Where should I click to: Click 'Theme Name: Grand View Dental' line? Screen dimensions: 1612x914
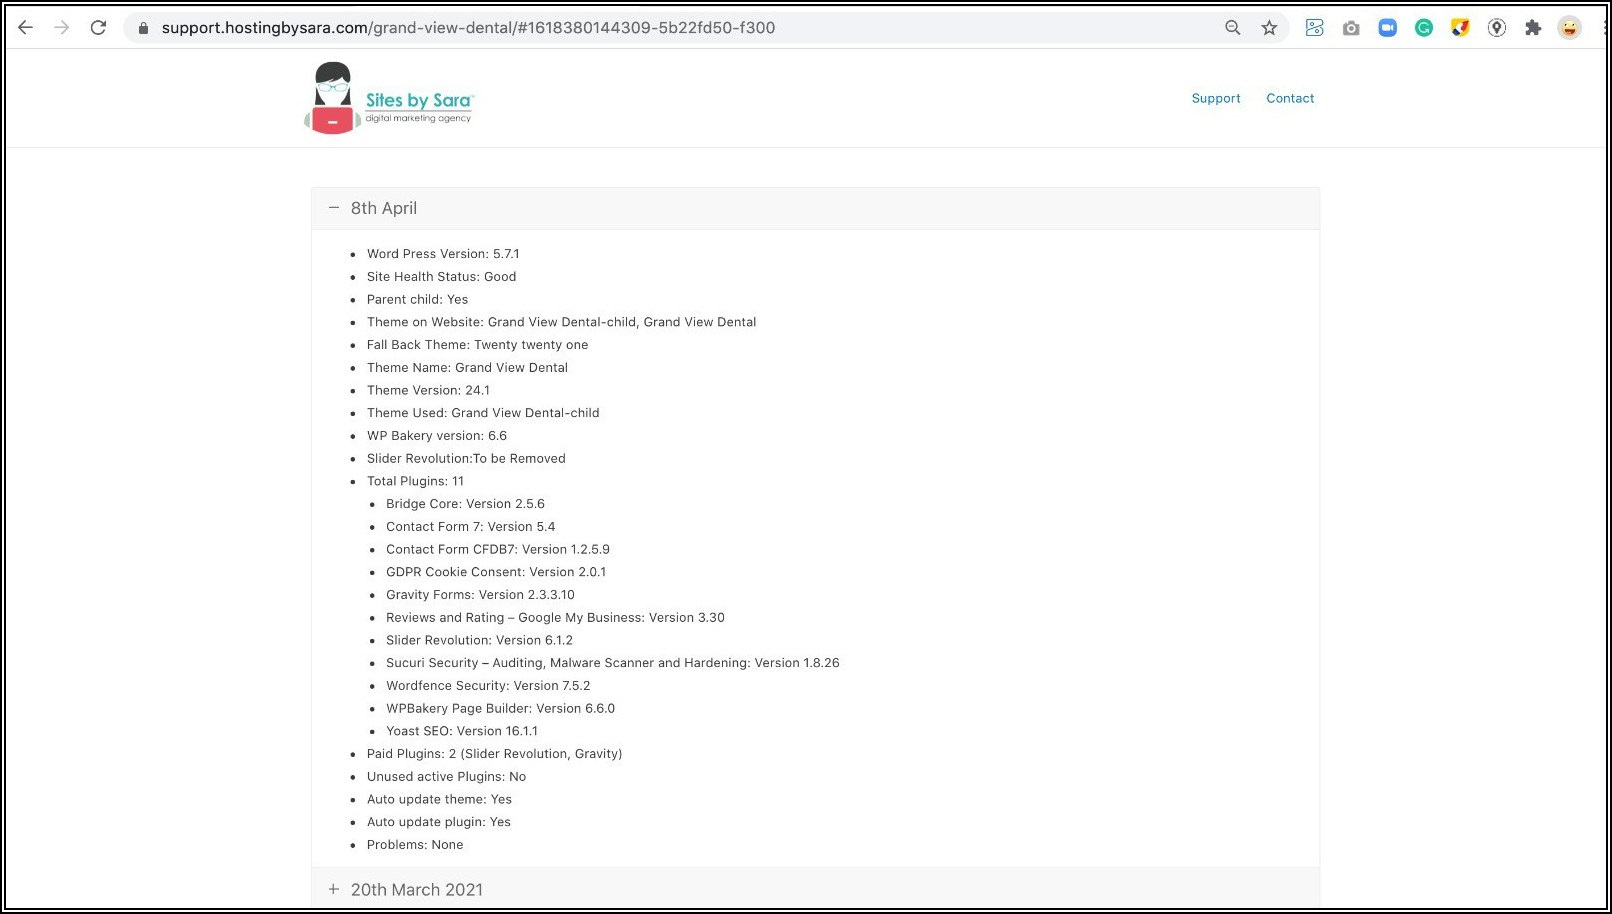coord(467,368)
